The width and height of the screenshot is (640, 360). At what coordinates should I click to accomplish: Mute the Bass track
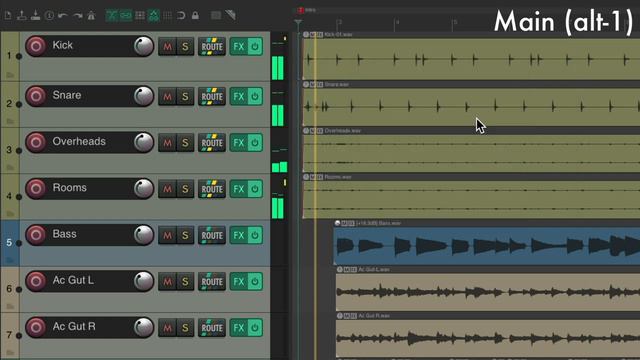click(x=167, y=235)
